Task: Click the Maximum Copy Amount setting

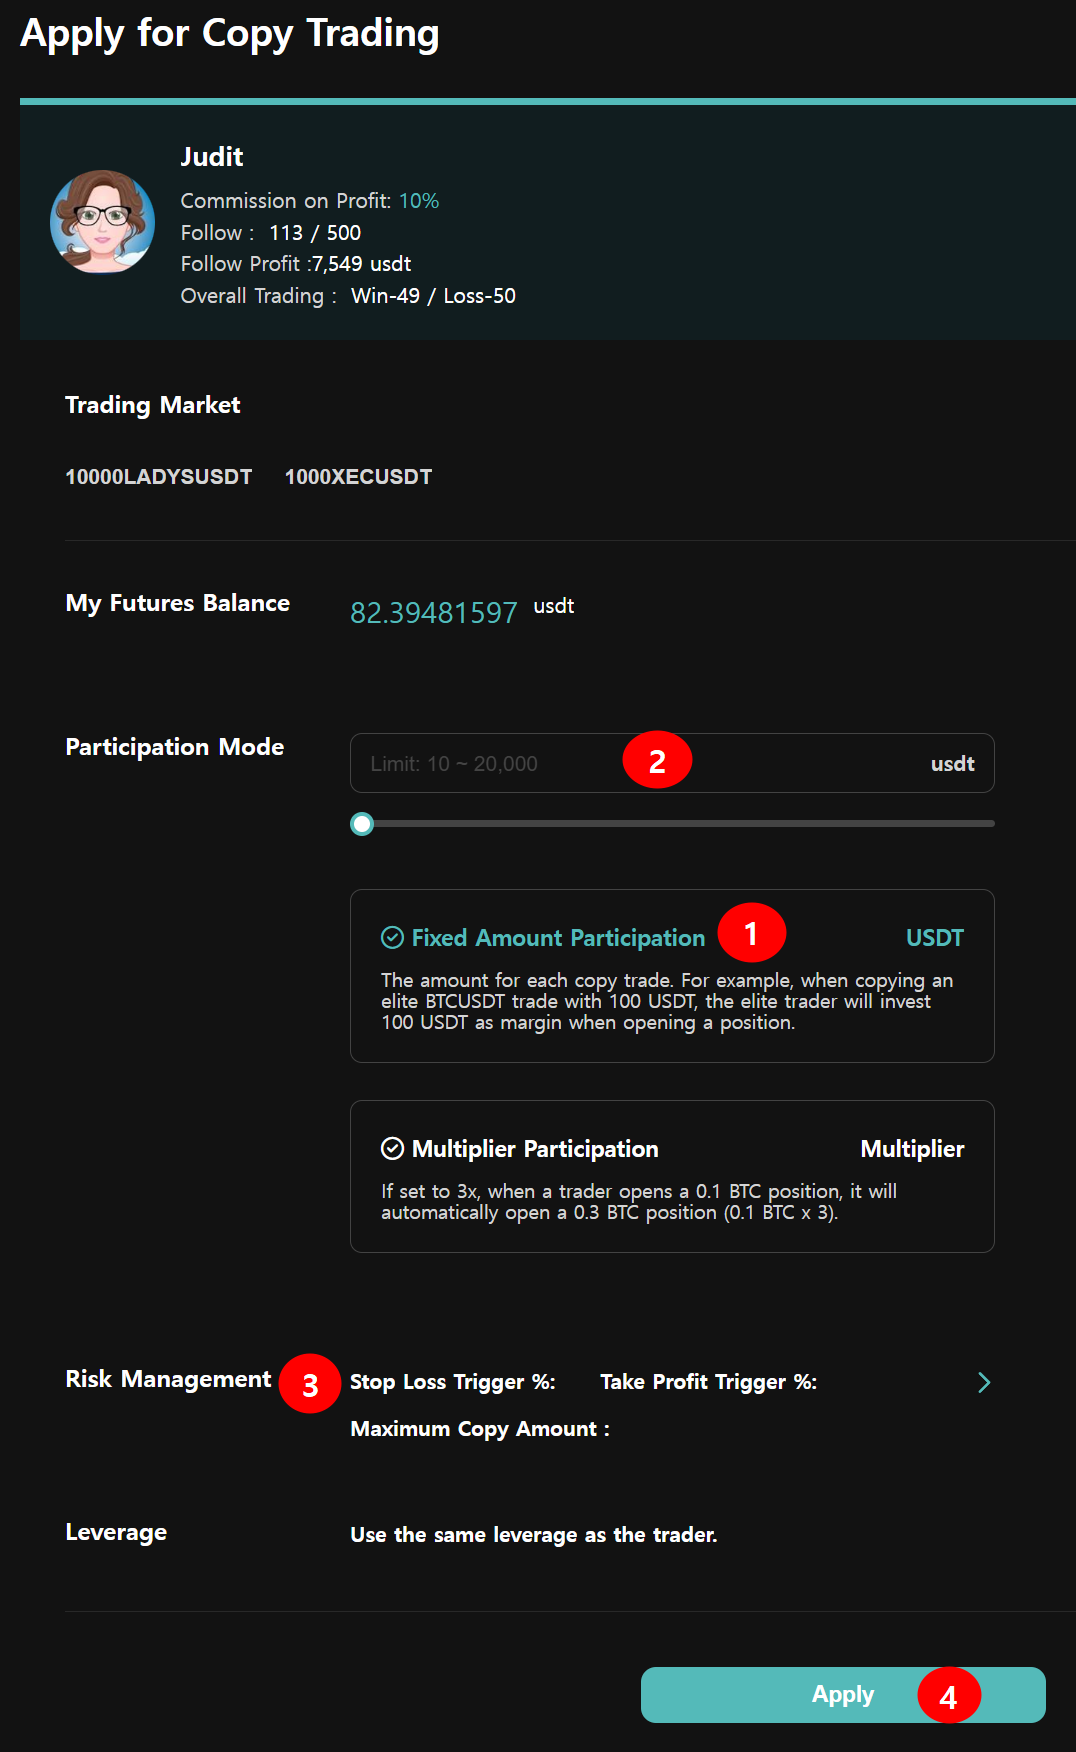Action: tap(479, 1429)
